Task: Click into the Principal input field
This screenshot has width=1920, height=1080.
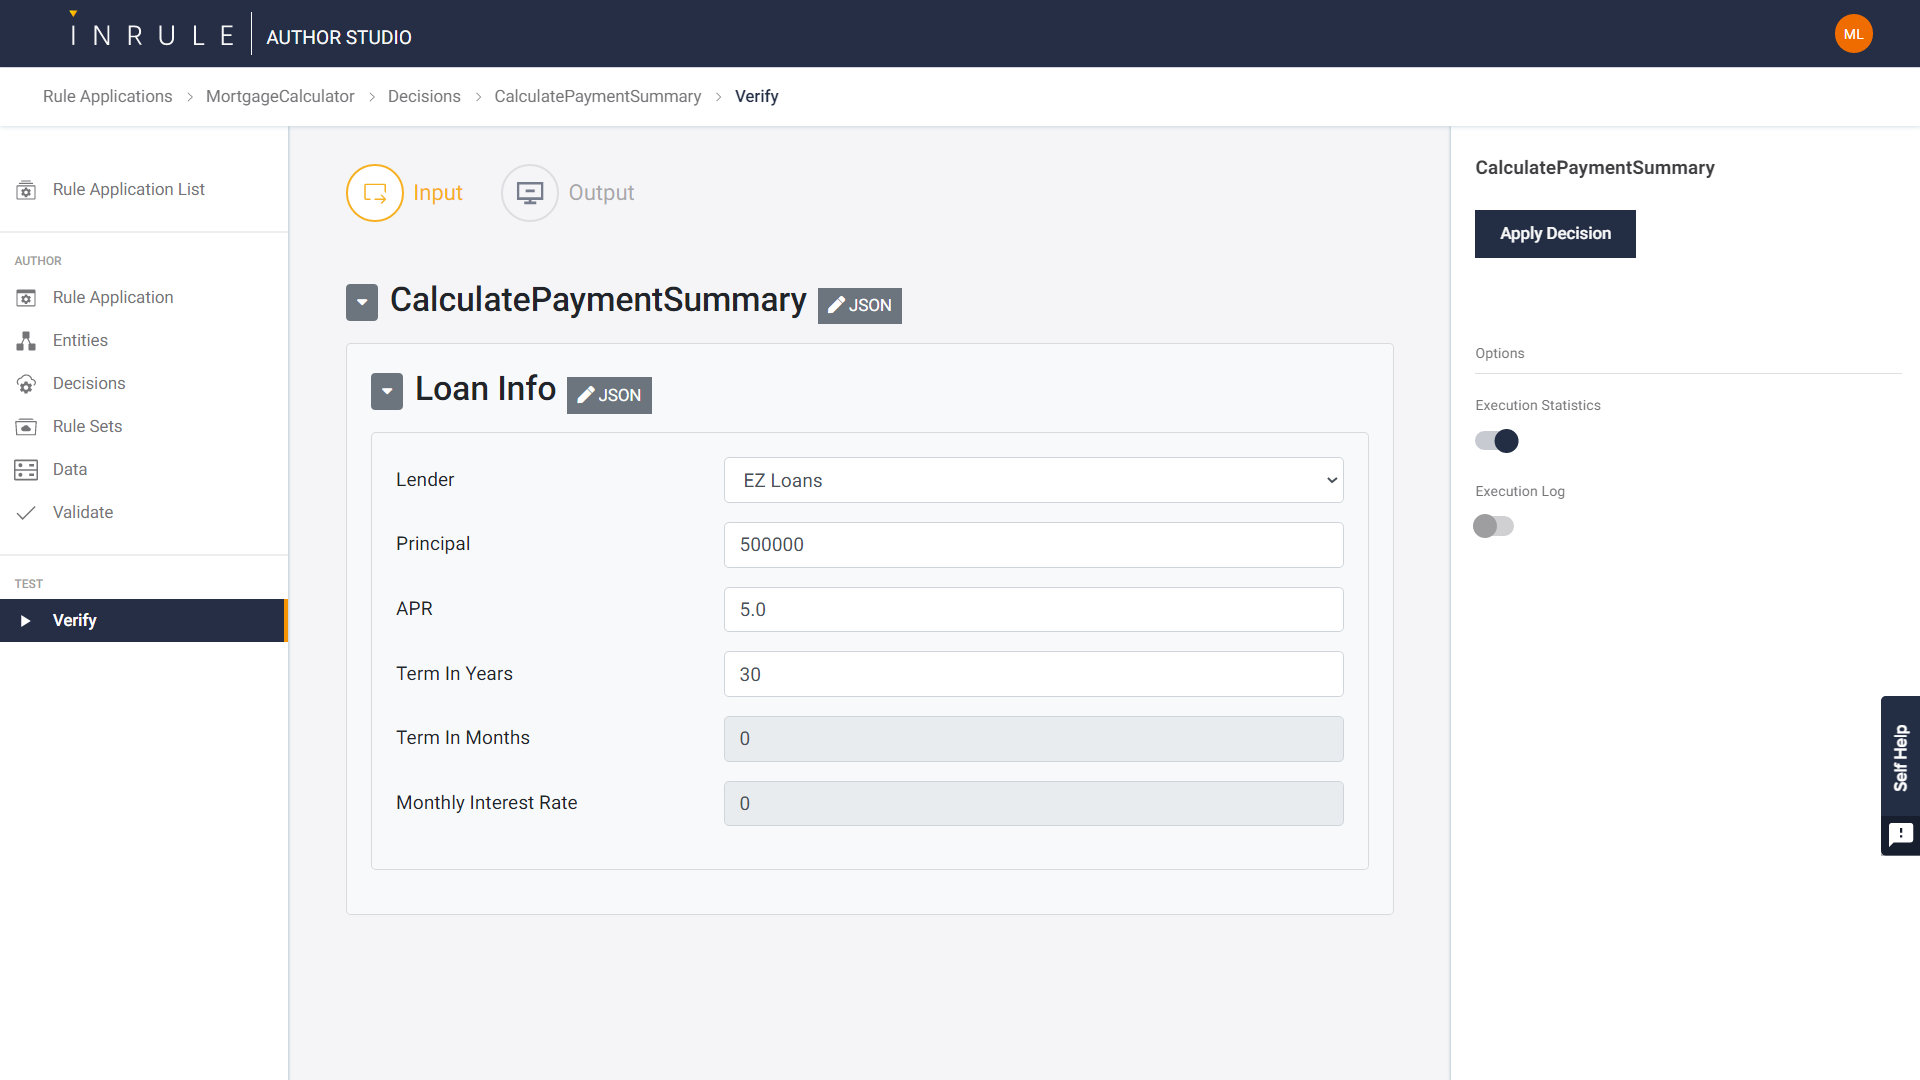Action: (1033, 545)
